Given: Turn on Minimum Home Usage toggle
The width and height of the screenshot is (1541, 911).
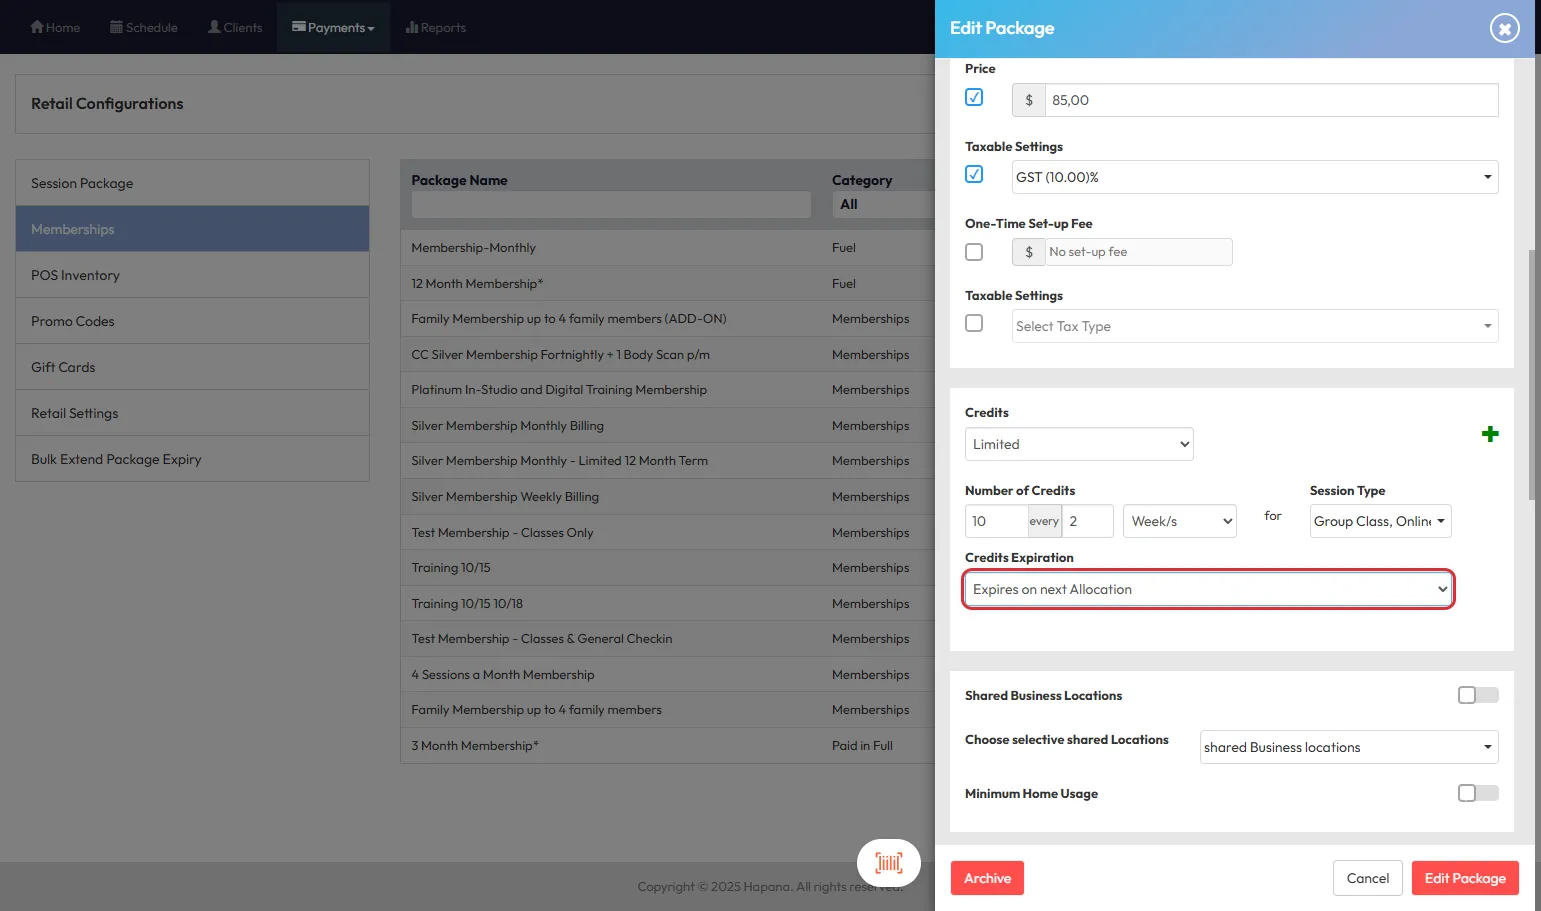Looking at the screenshot, I should click(1477, 793).
